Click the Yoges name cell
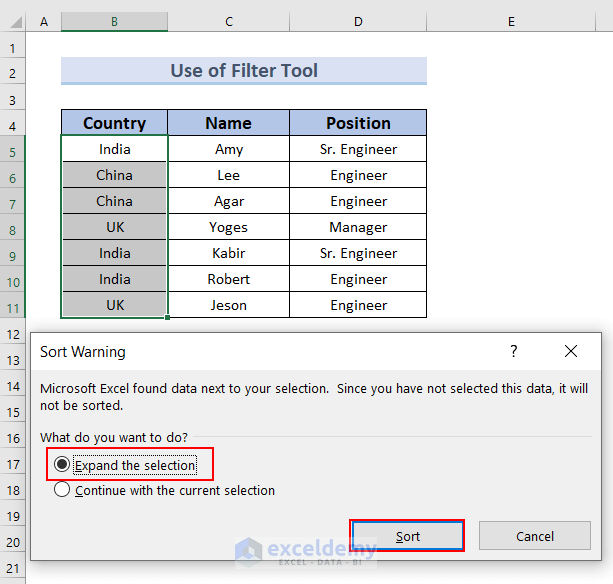This screenshot has height=584, width=613. pyautogui.click(x=229, y=227)
